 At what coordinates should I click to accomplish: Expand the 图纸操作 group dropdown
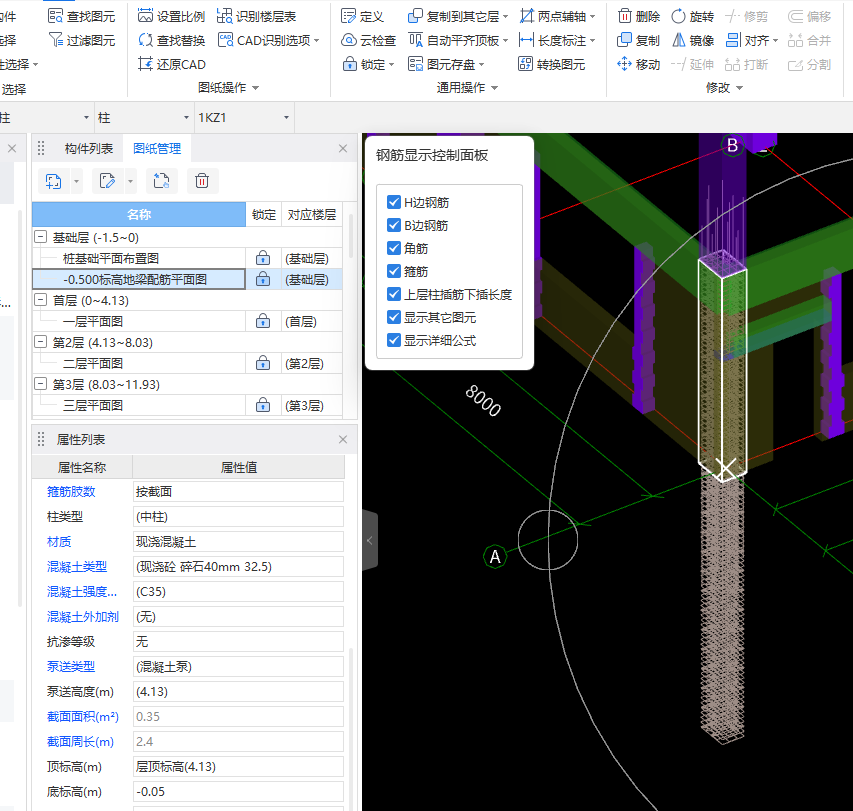[256, 88]
